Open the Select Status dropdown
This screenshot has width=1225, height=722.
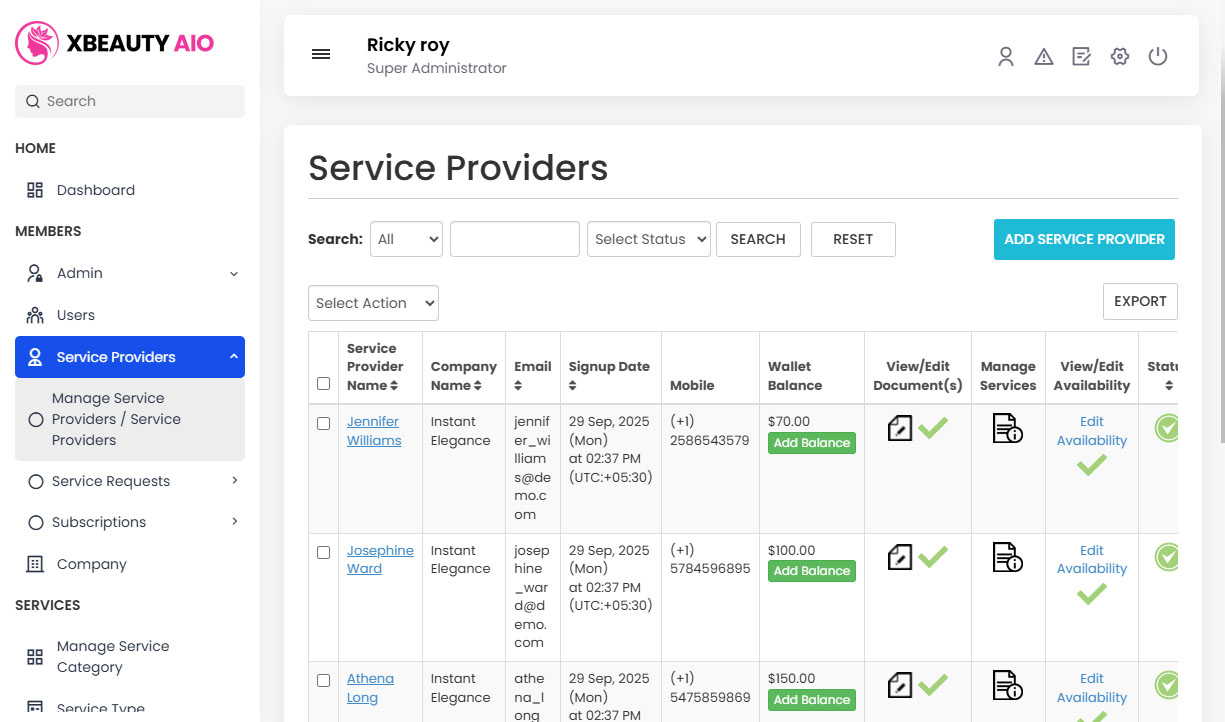point(649,239)
